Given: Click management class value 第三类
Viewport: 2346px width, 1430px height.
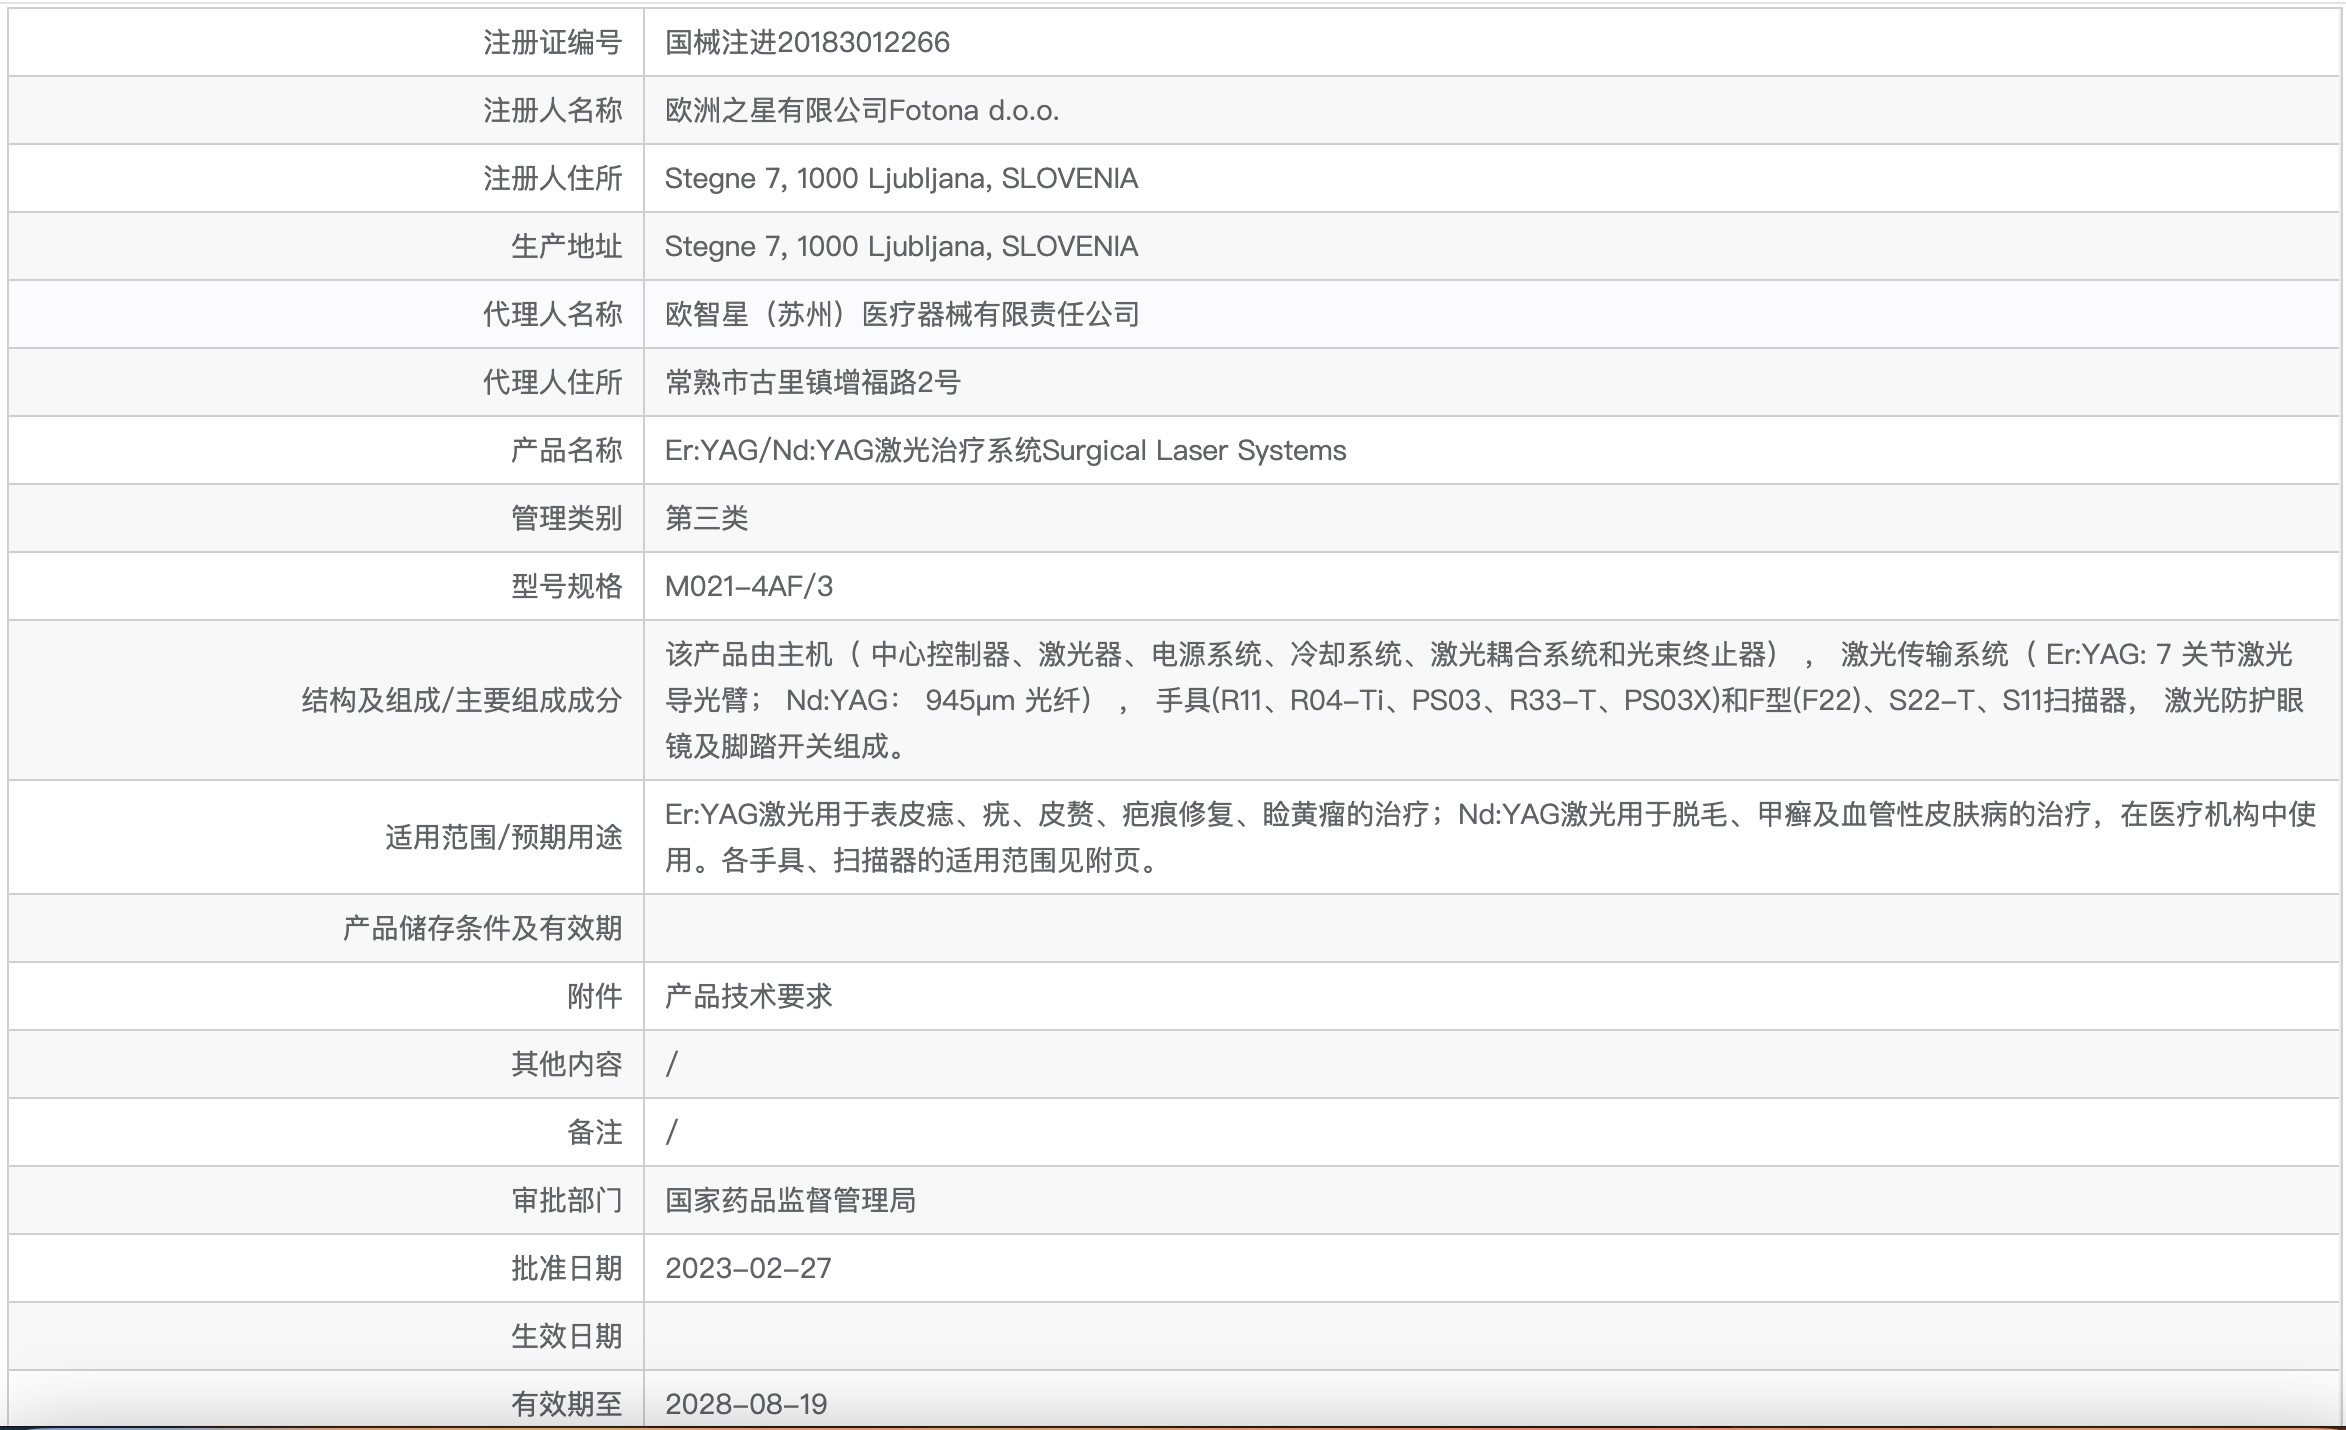Looking at the screenshot, I should coord(706,518).
